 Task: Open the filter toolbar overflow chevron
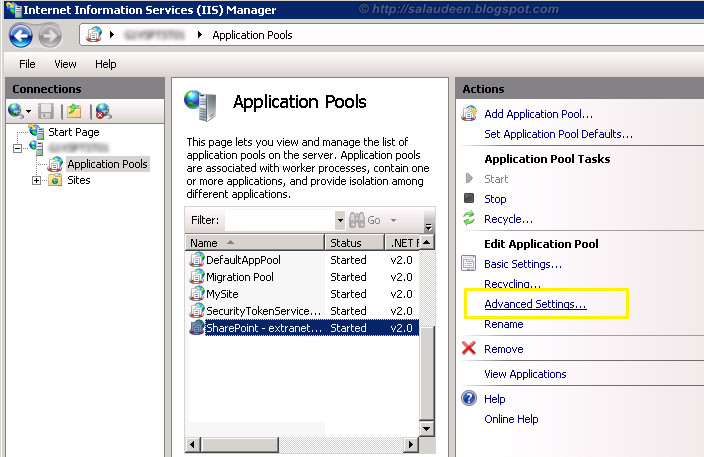(x=428, y=226)
